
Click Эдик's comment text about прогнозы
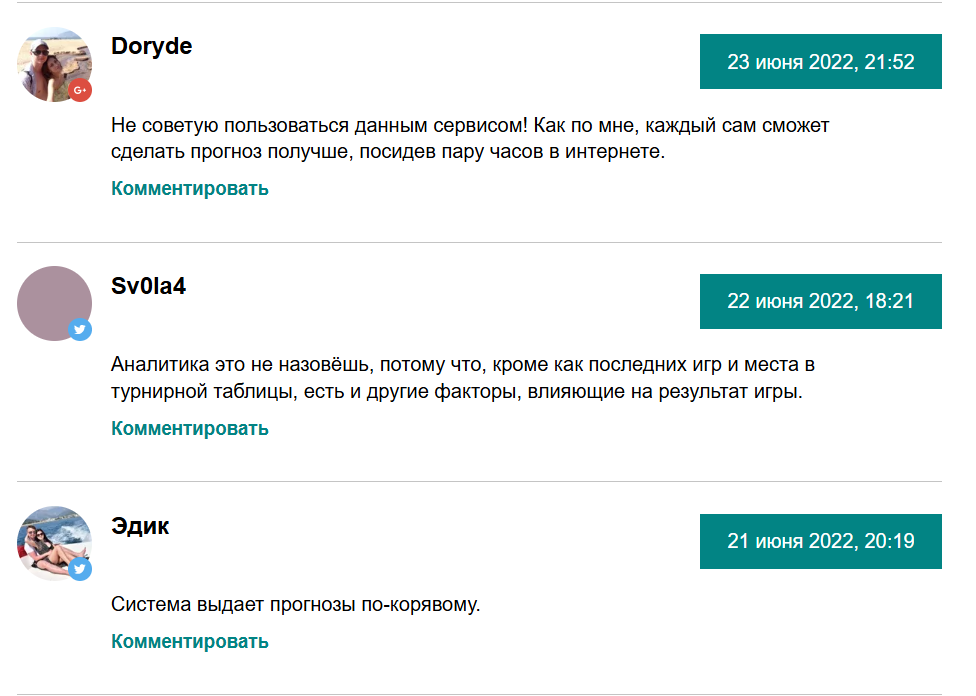click(x=296, y=605)
